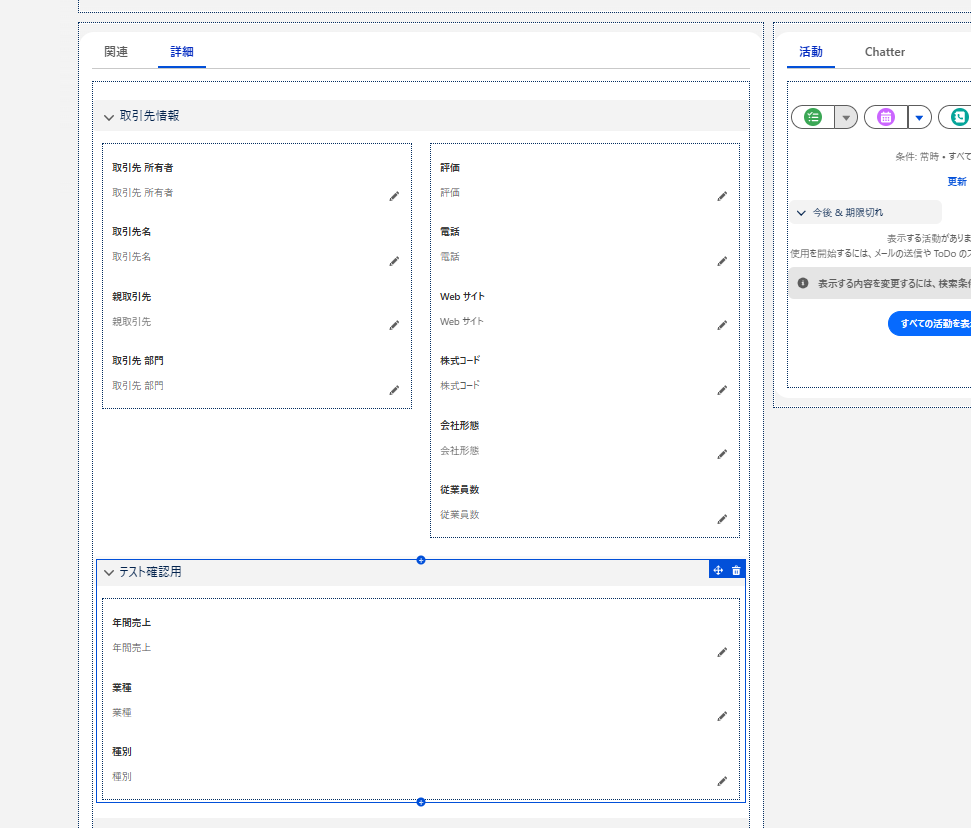The image size is (971, 828).
Task: Click pencil icon for 株式コード field
Action: (x=722, y=390)
